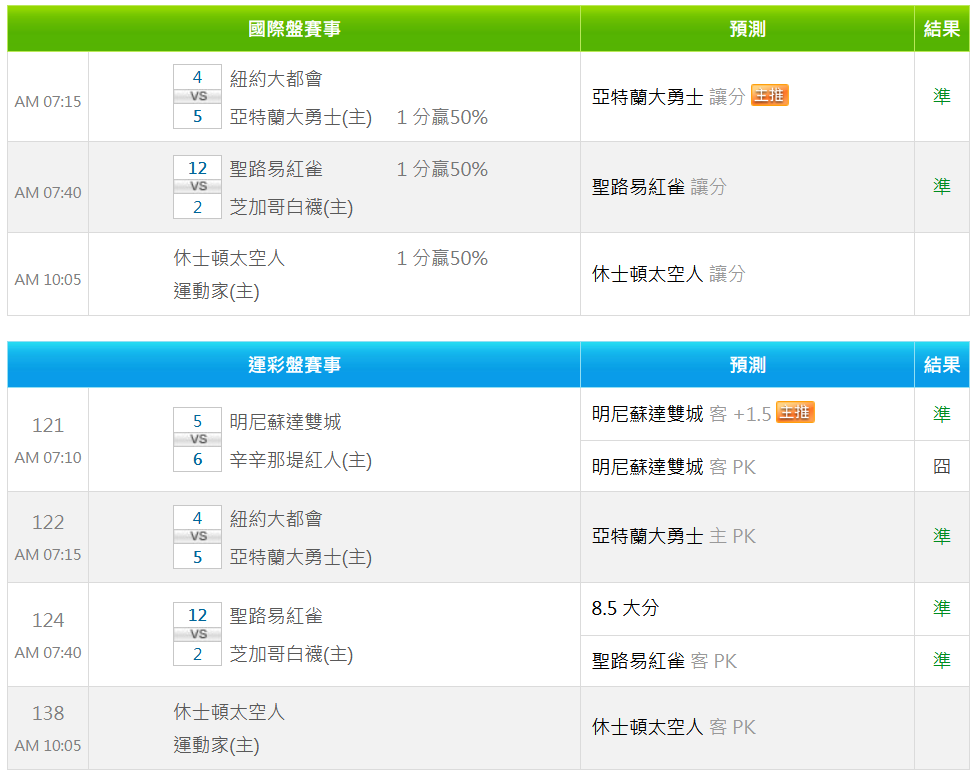The height and width of the screenshot is (777, 980).
Task: Click 準 result for 聖路易紅雀 讓分
Action: (x=942, y=186)
